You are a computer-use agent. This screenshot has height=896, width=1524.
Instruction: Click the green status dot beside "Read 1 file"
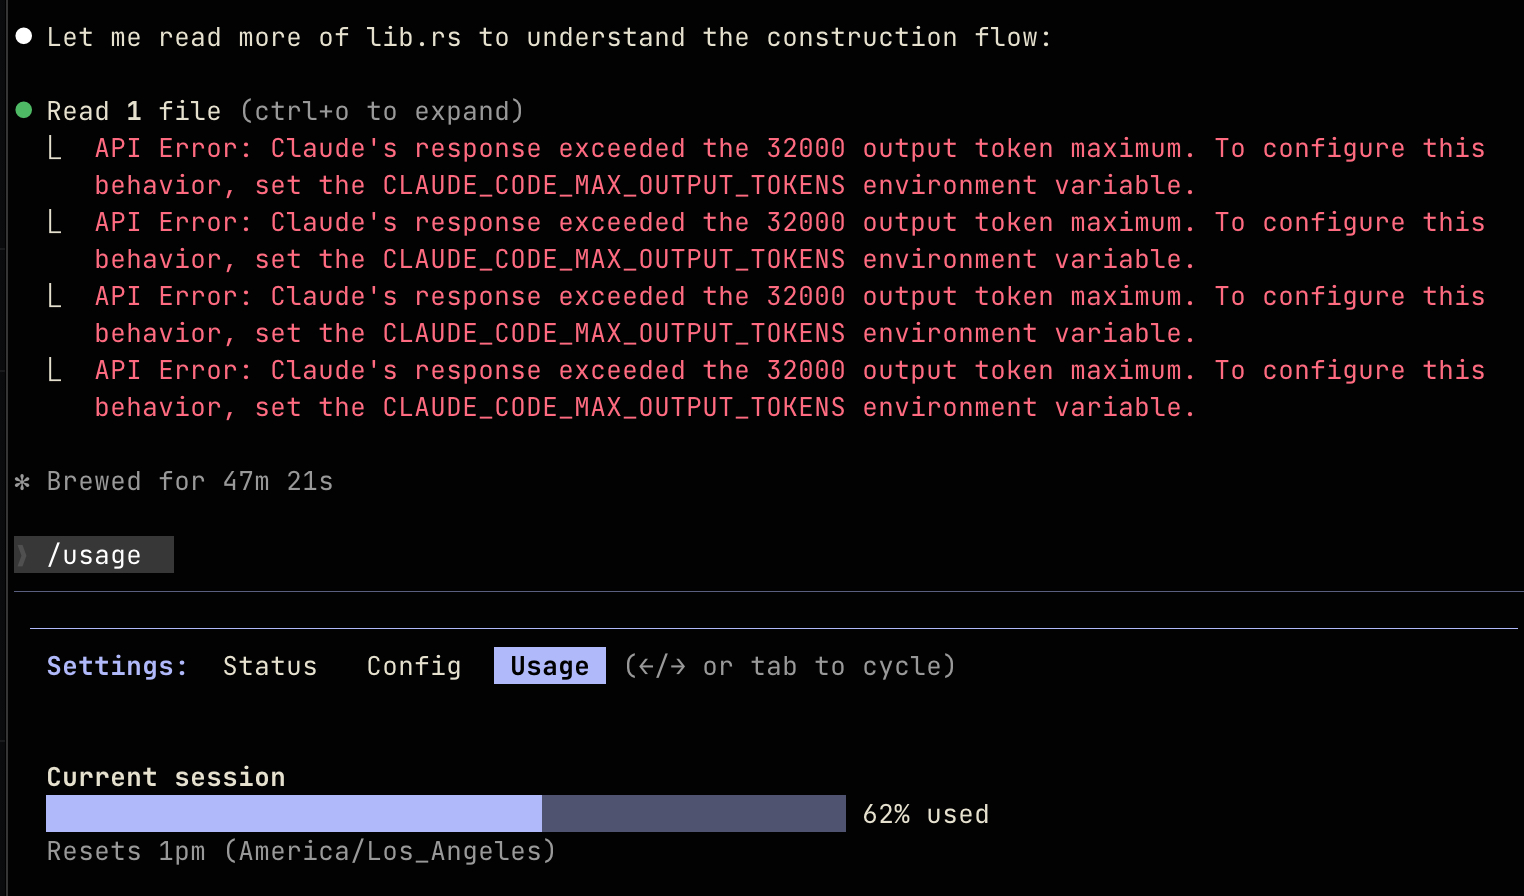pos(24,110)
